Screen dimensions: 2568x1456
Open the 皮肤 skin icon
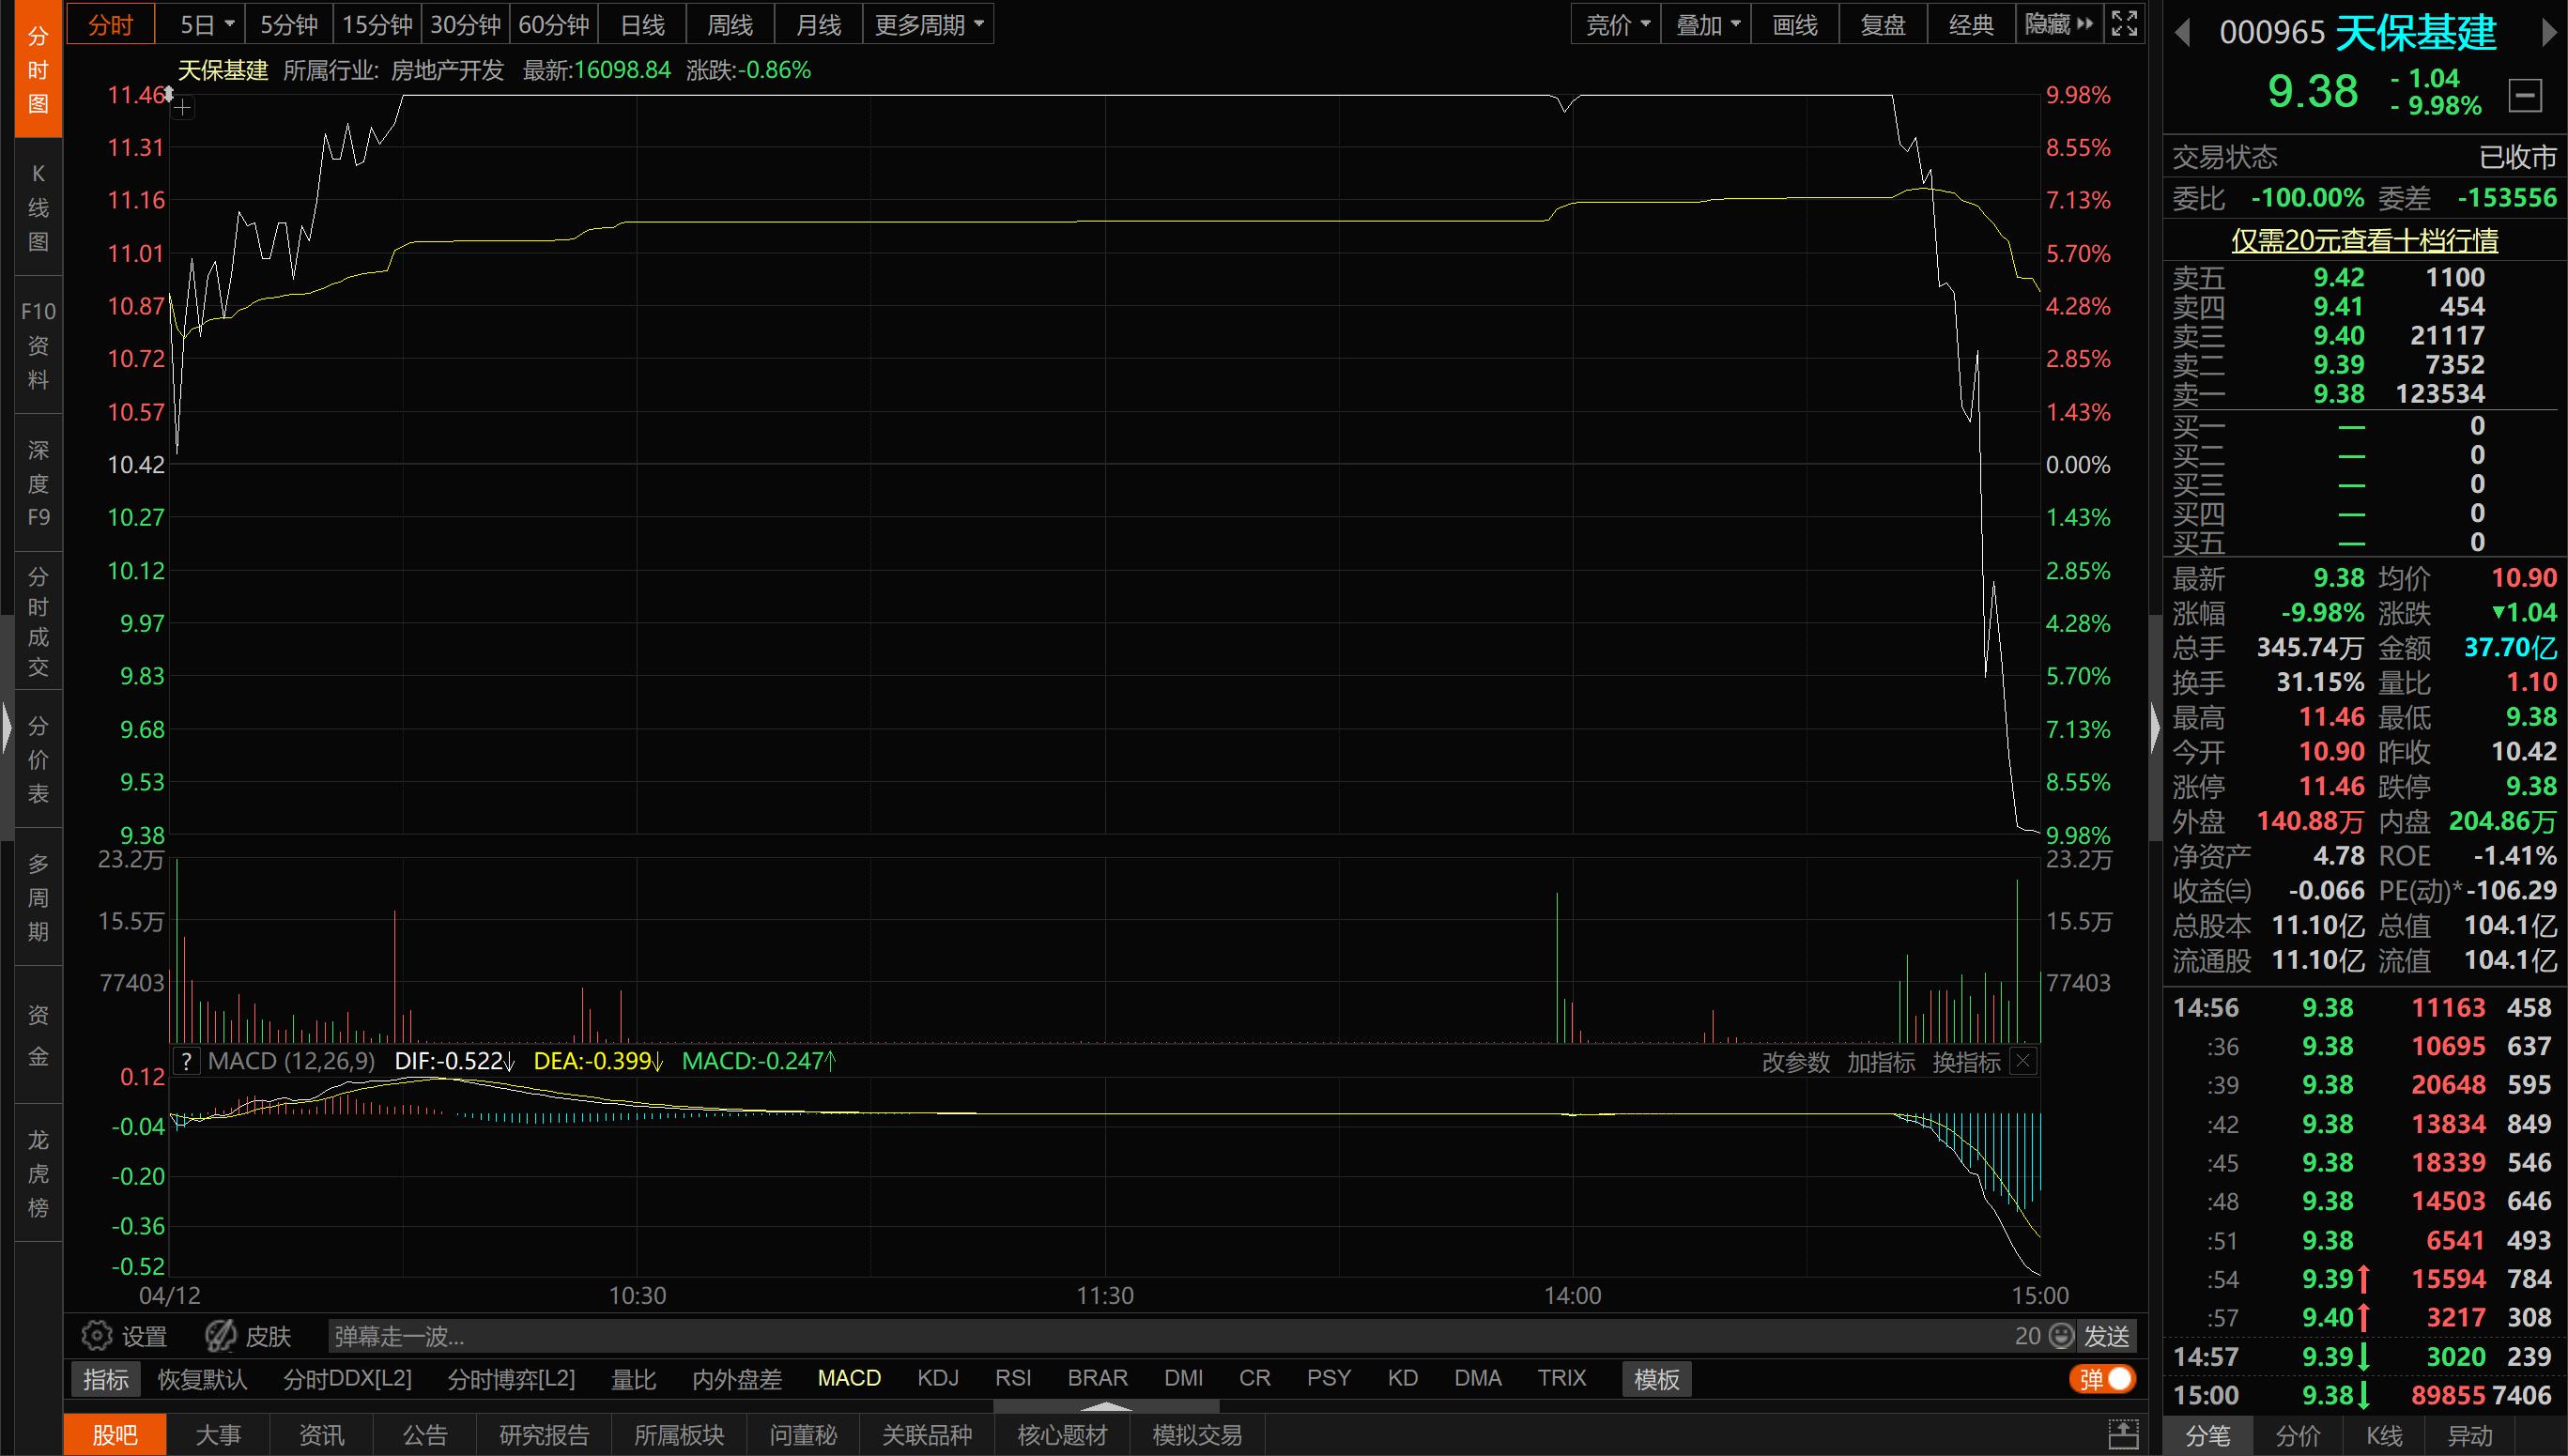click(221, 1335)
